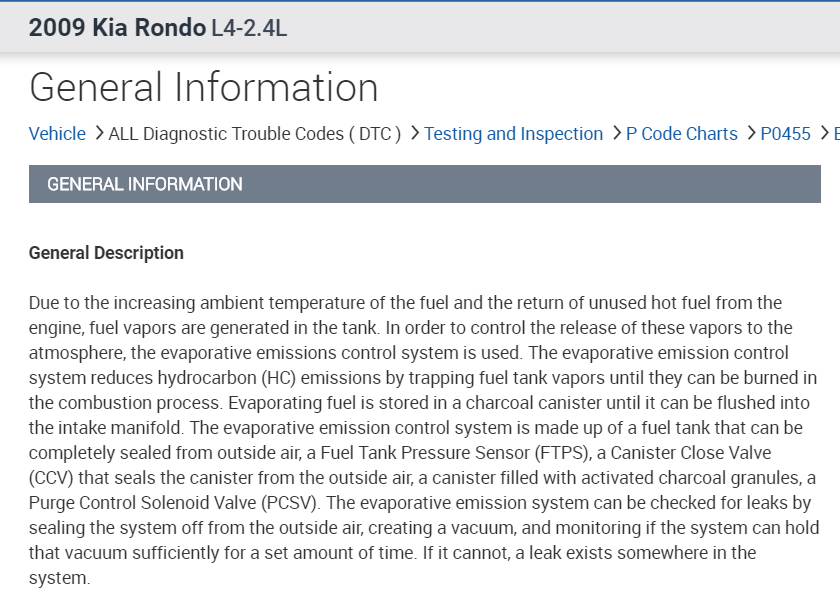Click the General Description subheading

click(106, 253)
